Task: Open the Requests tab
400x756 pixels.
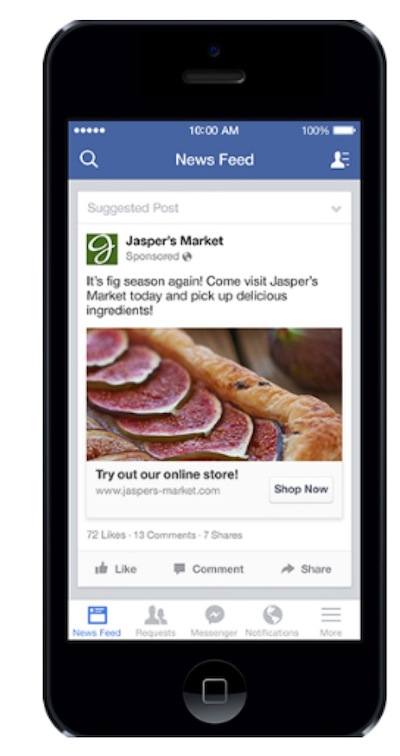Action: pos(155,621)
